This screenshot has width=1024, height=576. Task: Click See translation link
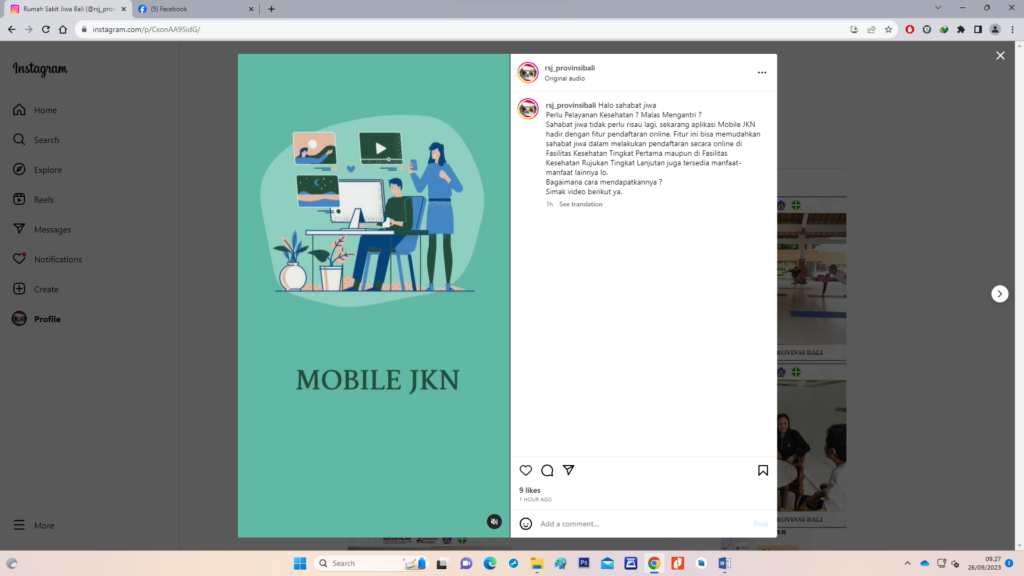(581, 204)
